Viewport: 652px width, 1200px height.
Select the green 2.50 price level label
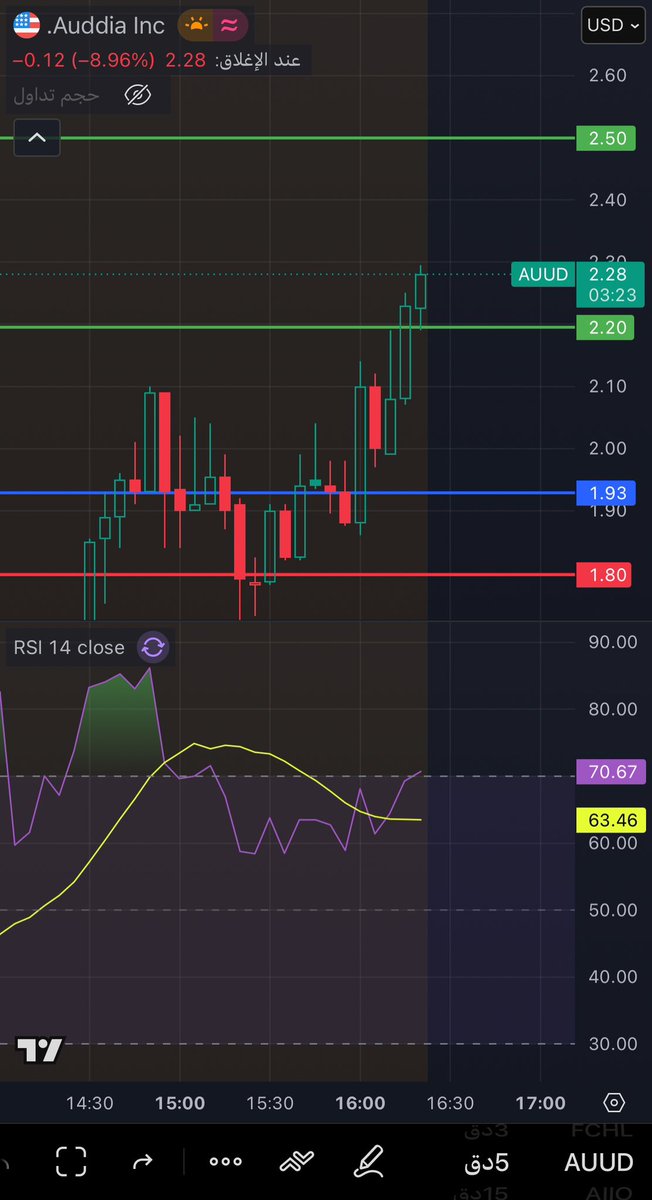point(605,138)
